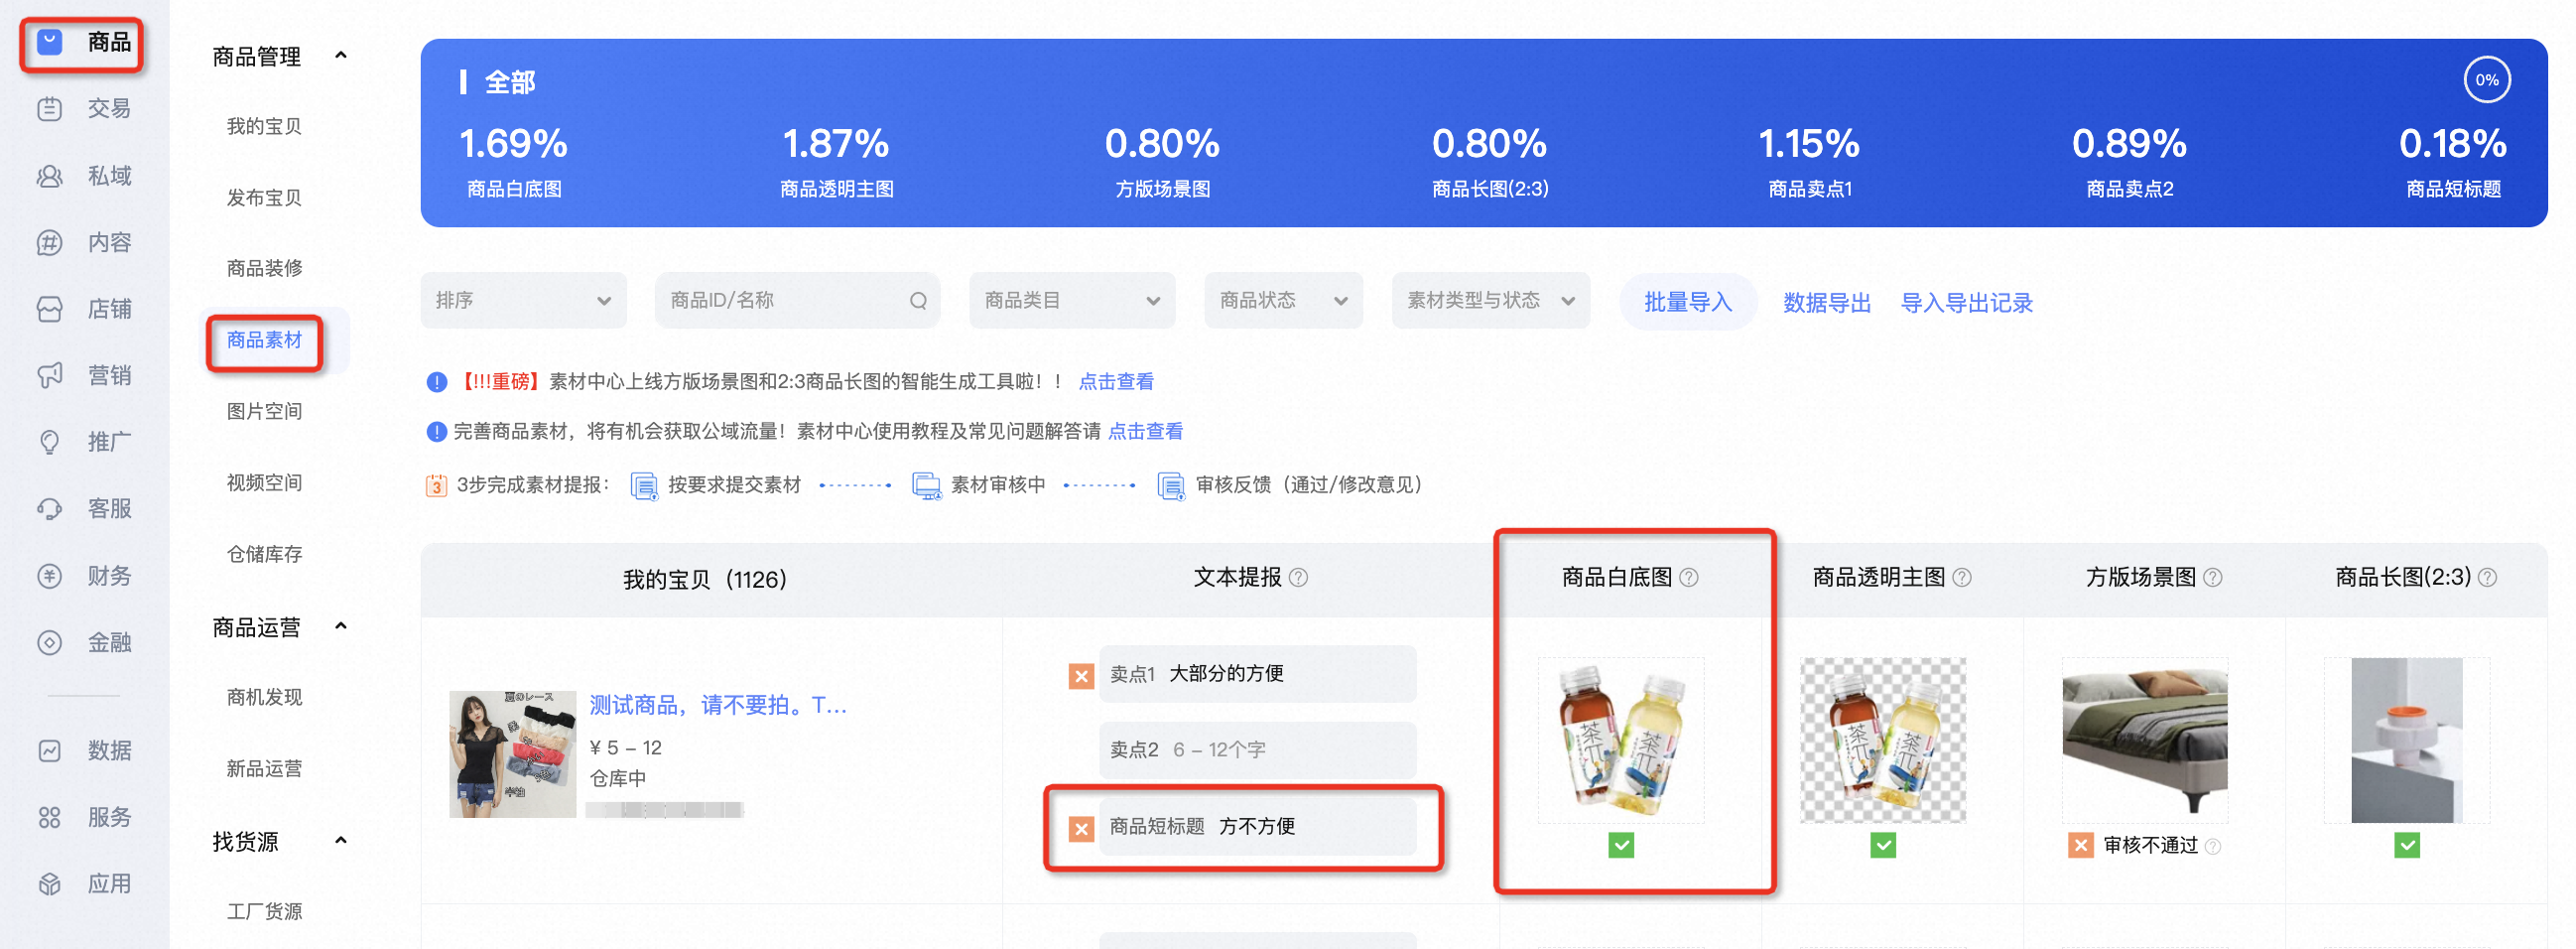The height and width of the screenshot is (949, 2576).
Task: Open 我的宝贝 menu item
Action: click(x=264, y=127)
